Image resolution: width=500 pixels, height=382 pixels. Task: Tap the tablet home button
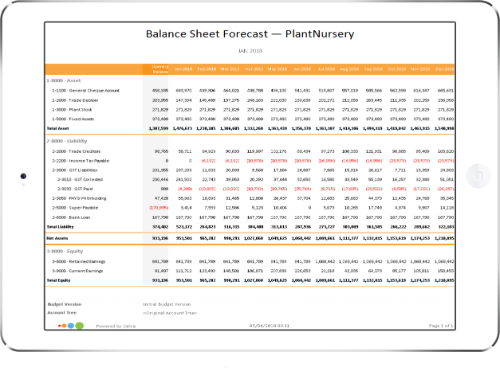click(478, 176)
